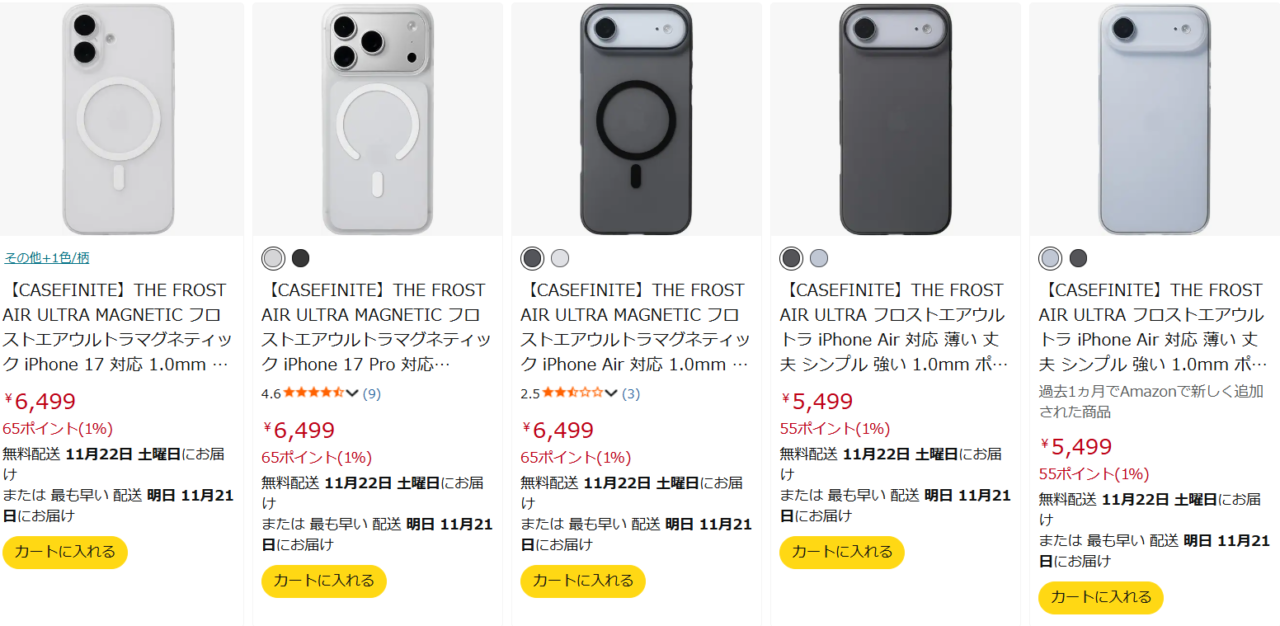Open the white iPhone 17 case product image
This screenshot has height=626, width=1280.
[x=120, y=118]
